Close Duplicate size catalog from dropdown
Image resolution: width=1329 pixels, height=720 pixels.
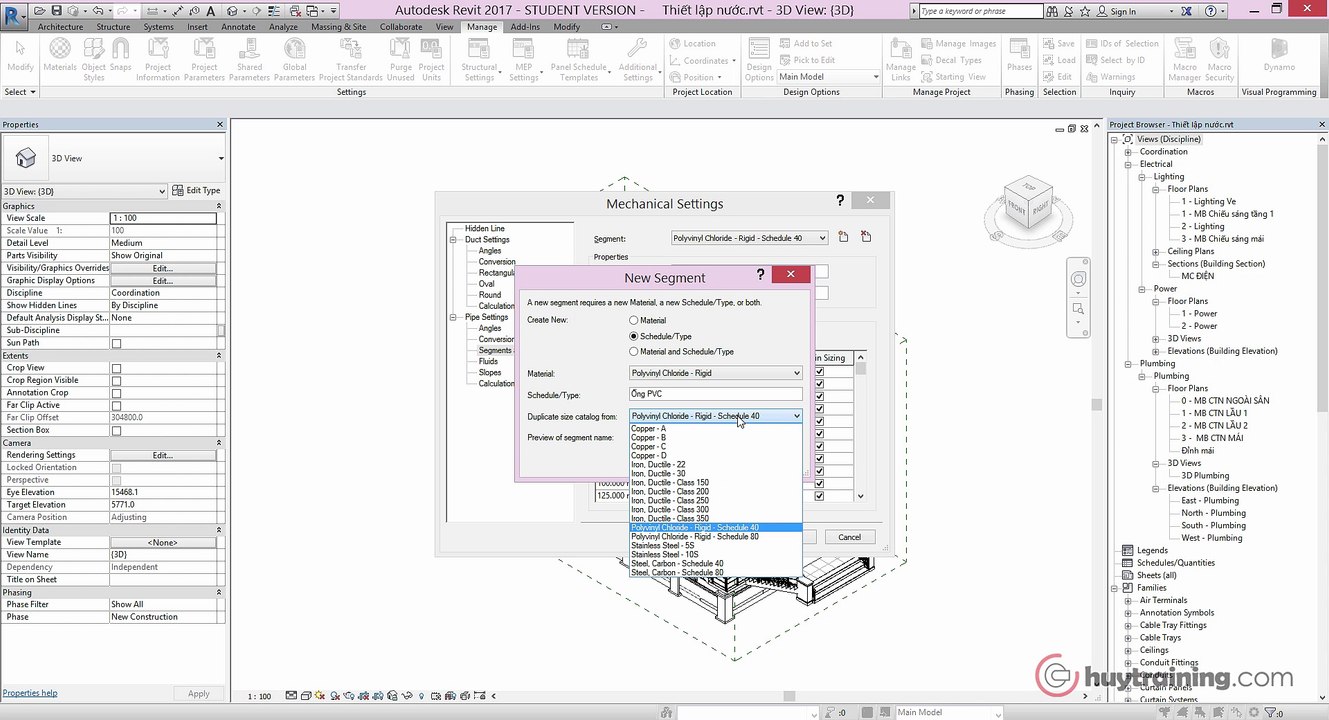coord(796,416)
